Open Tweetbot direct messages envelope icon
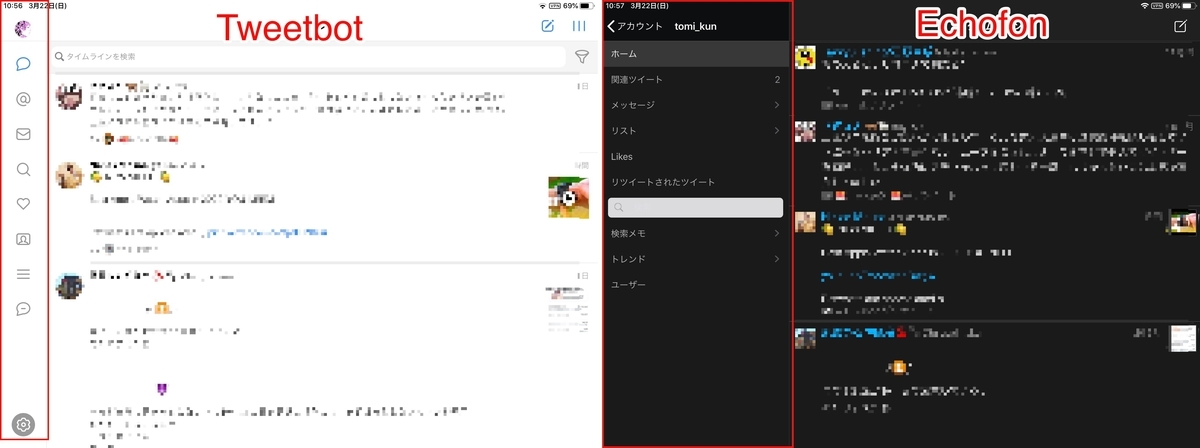 24,134
